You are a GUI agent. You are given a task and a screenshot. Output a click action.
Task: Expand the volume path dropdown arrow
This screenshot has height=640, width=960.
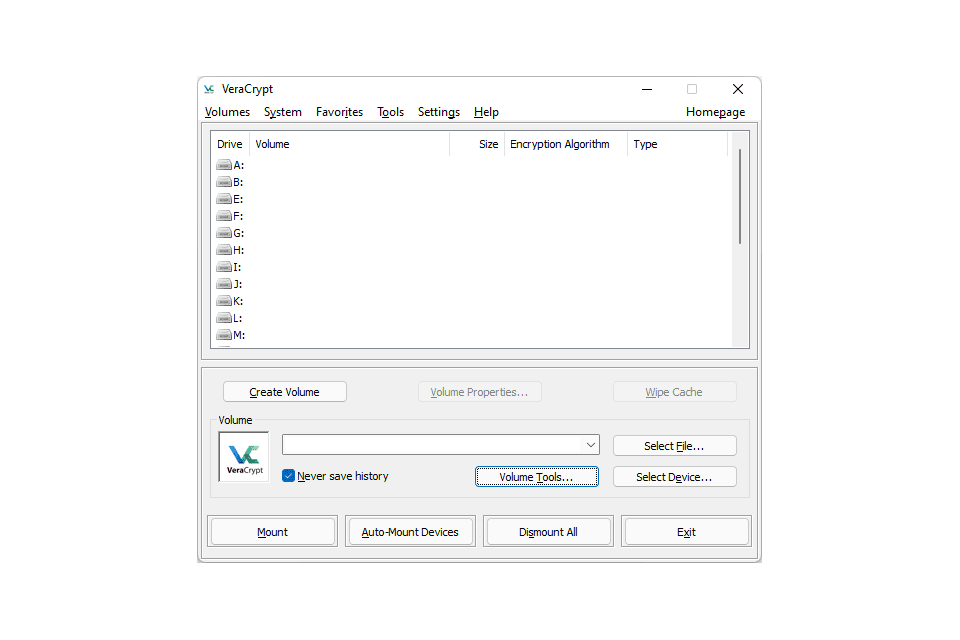point(590,445)
